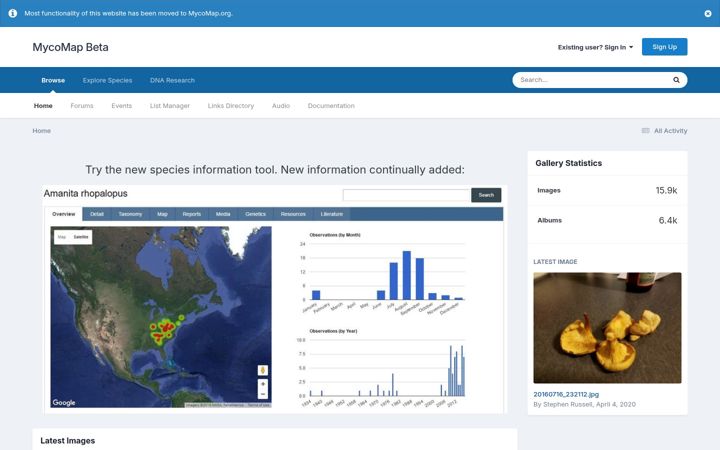Click the Observations (by Month) chart title
The image size is (720, 450).
coord(335,235)
